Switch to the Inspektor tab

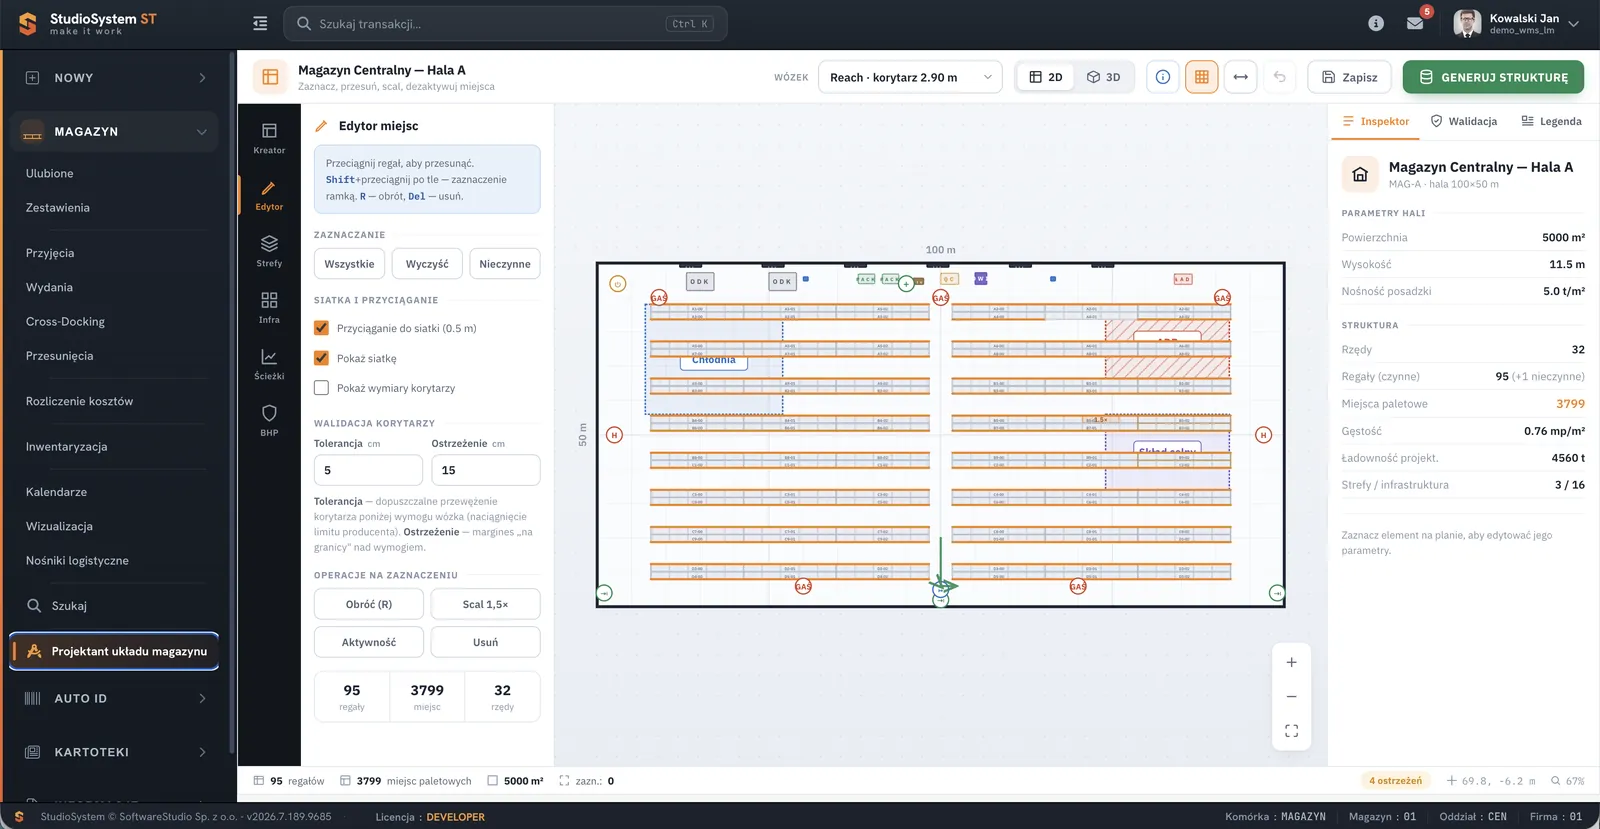(1376, 121)
